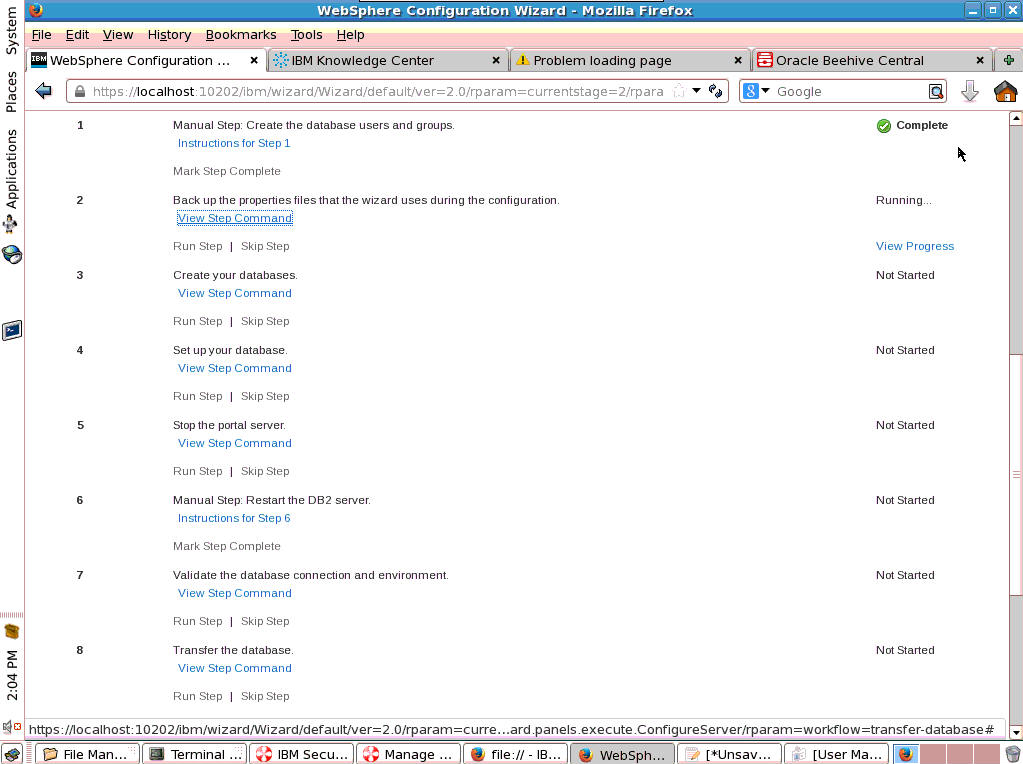This screenshot has width=1023, height=764.
Task: Open the Edit menu
Action: [x=77, y=35]
